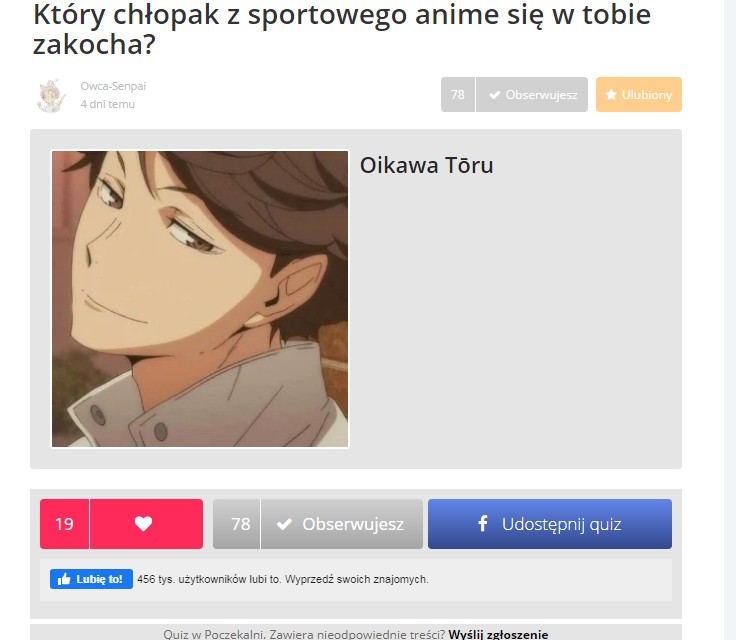The height and width of the screenshot is (640, 736).
Task: Click the Udostępnij quiz button
Action: point(550,524)
